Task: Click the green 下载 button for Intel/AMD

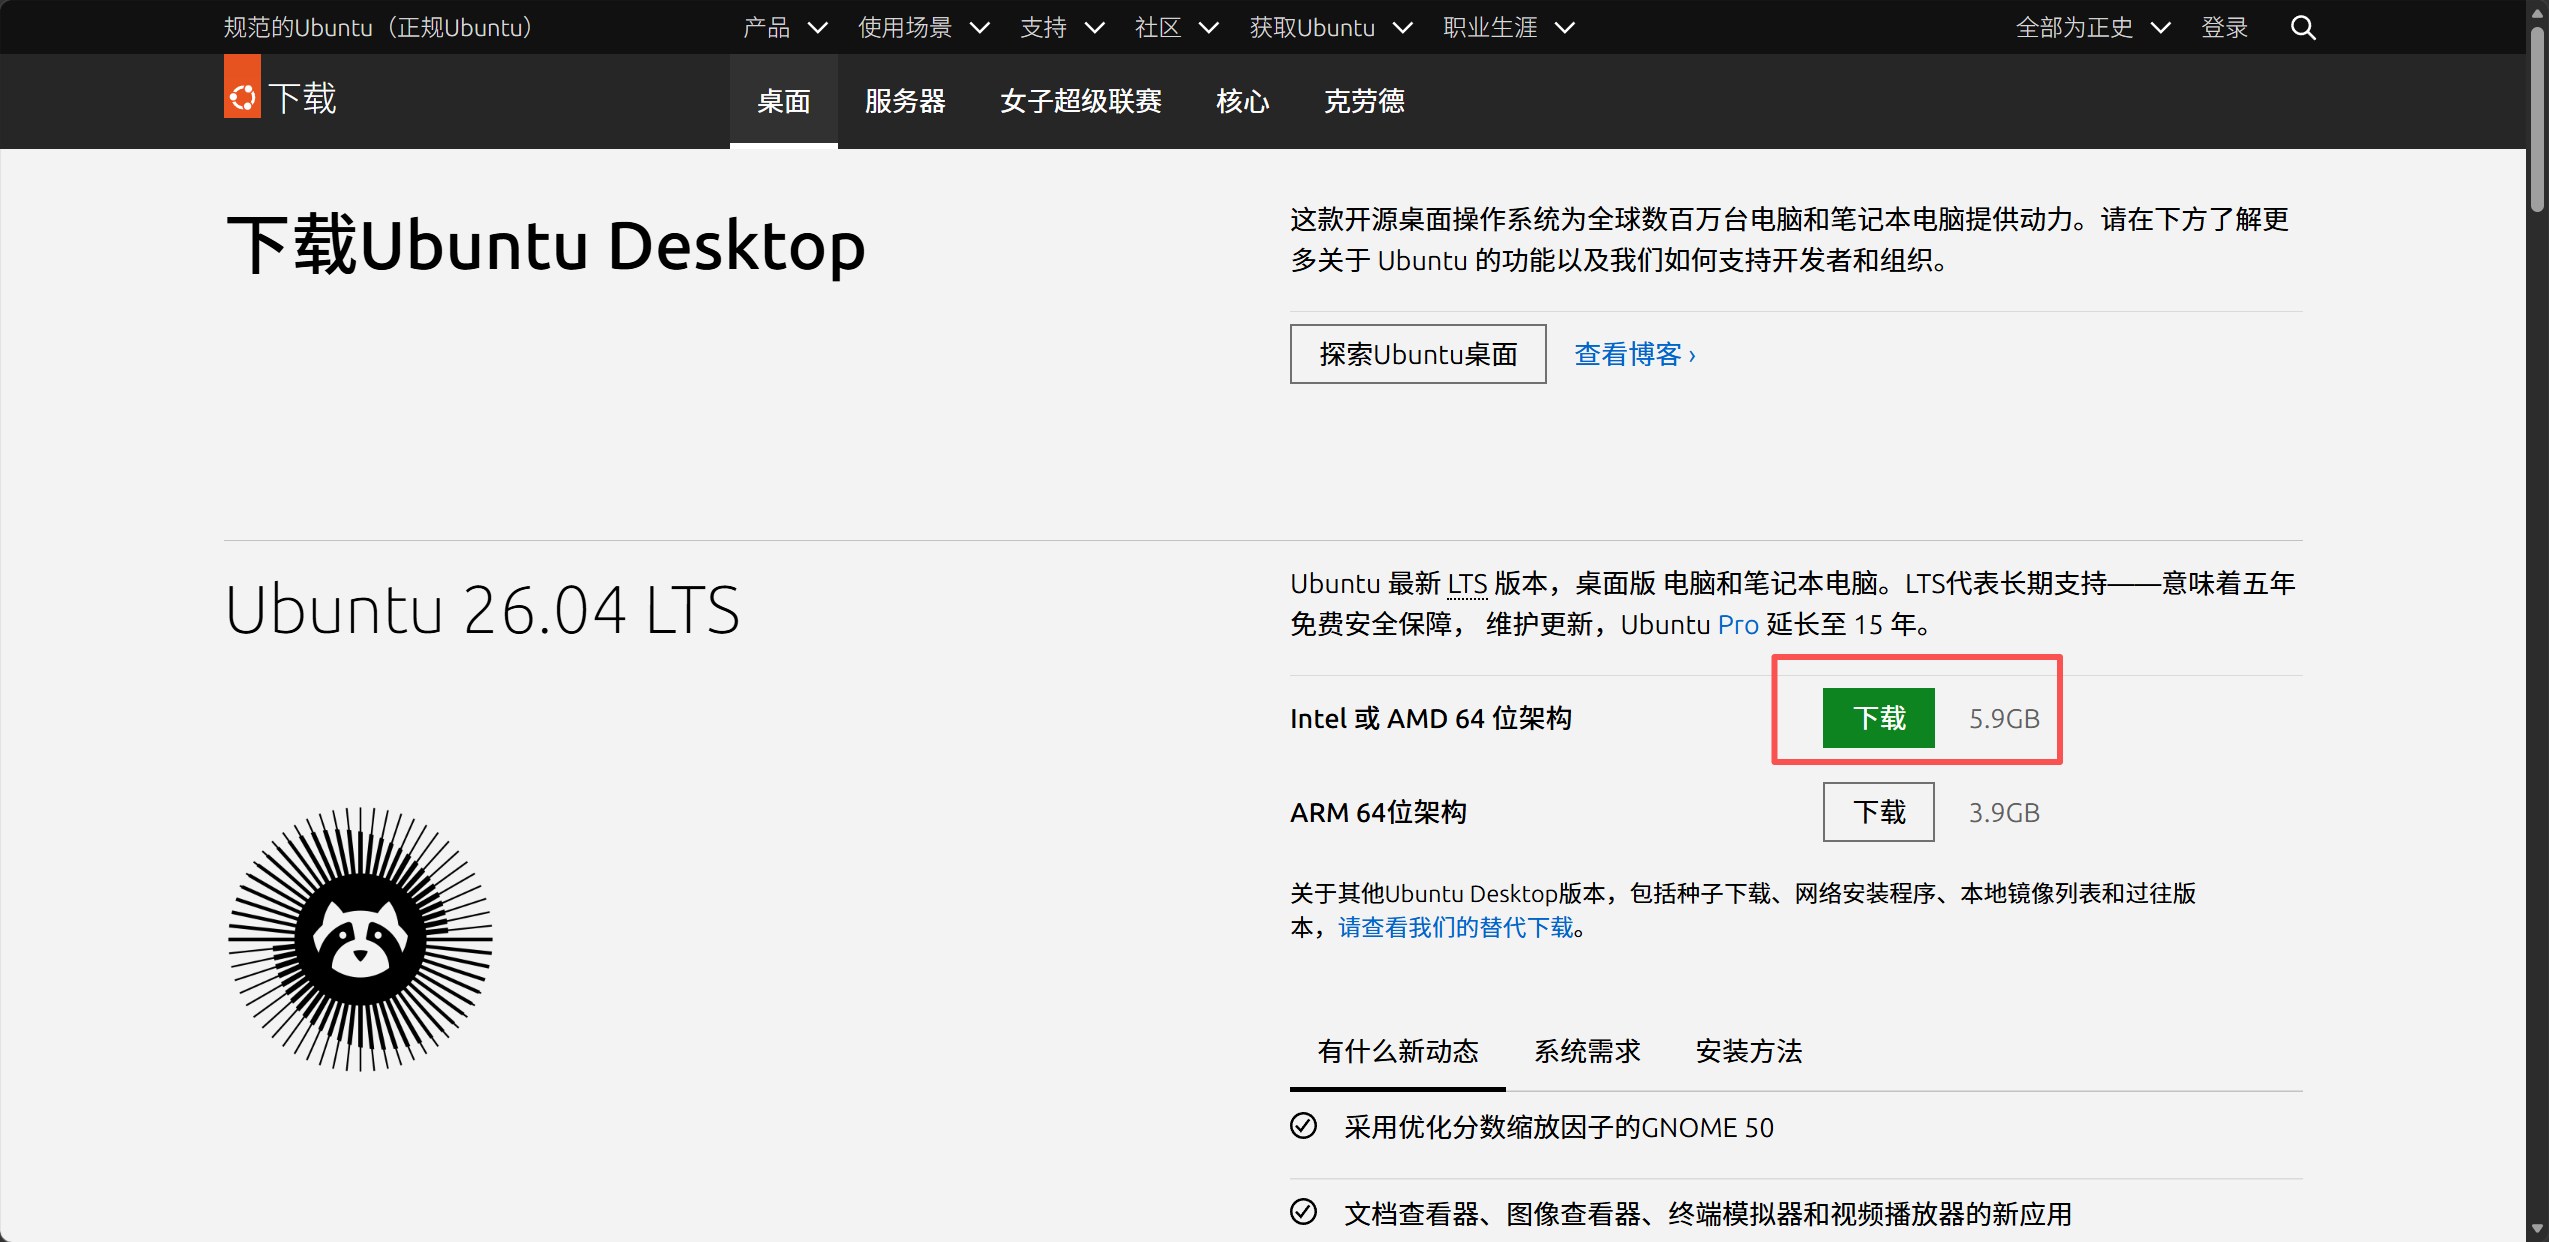Action: click(x=1878, y=718)
